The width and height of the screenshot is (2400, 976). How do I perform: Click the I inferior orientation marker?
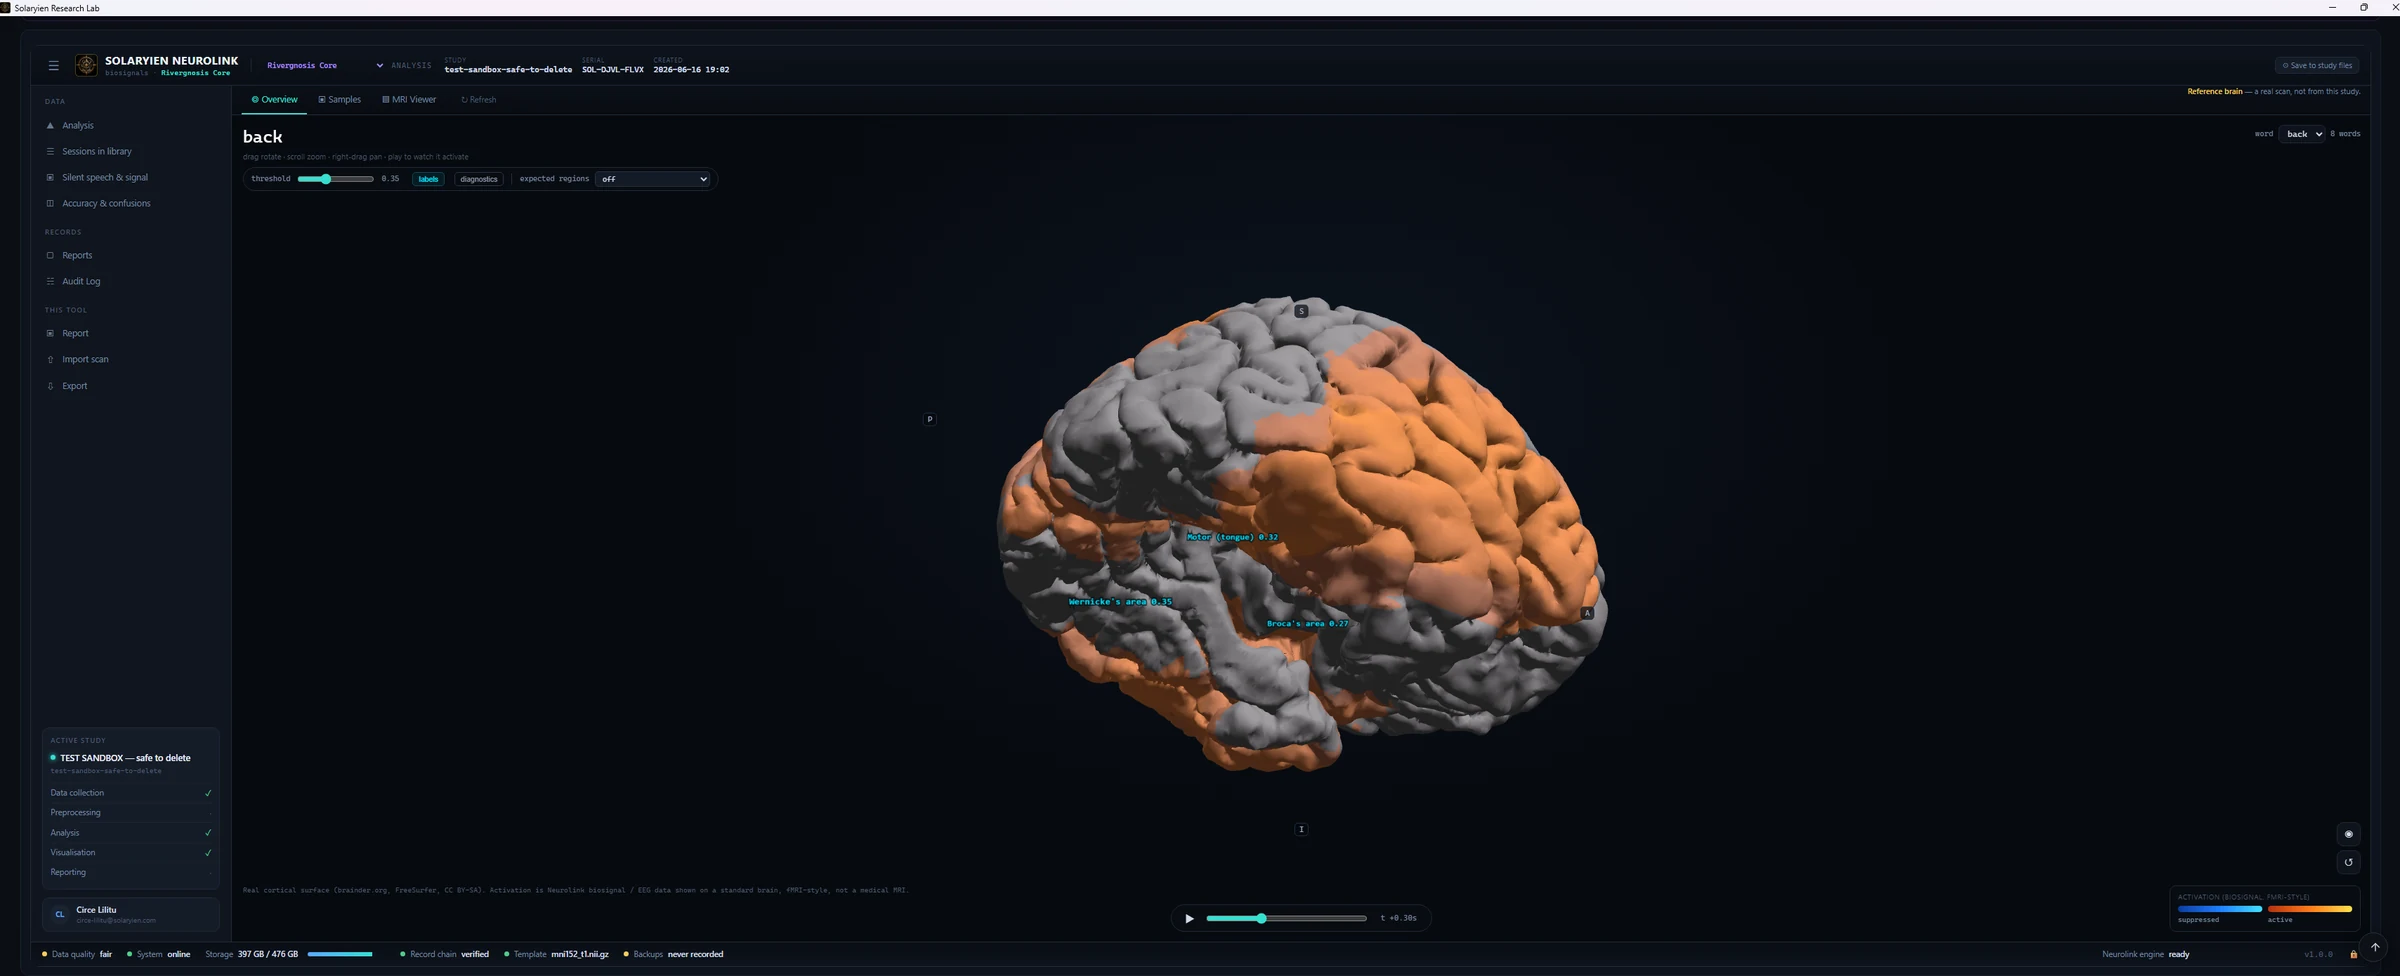[x=1301, y=829]
